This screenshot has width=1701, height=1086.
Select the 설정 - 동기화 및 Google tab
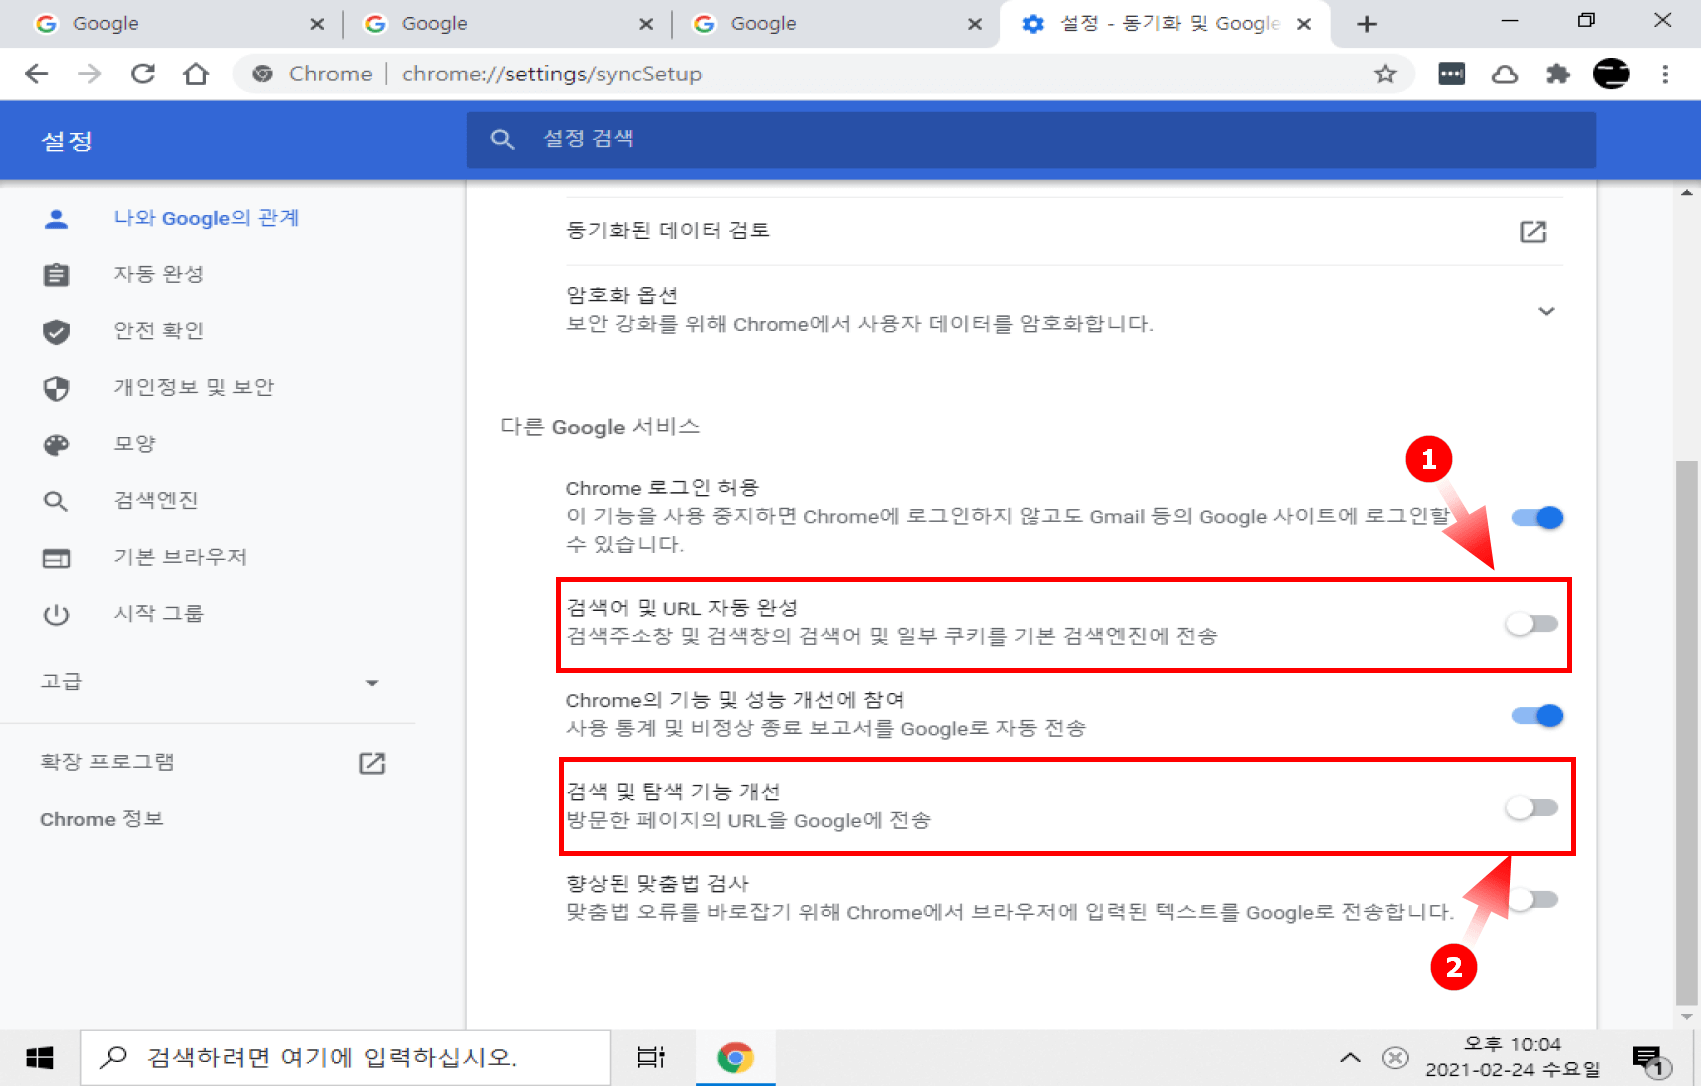pyautogui.click(x=1165, y=24)
